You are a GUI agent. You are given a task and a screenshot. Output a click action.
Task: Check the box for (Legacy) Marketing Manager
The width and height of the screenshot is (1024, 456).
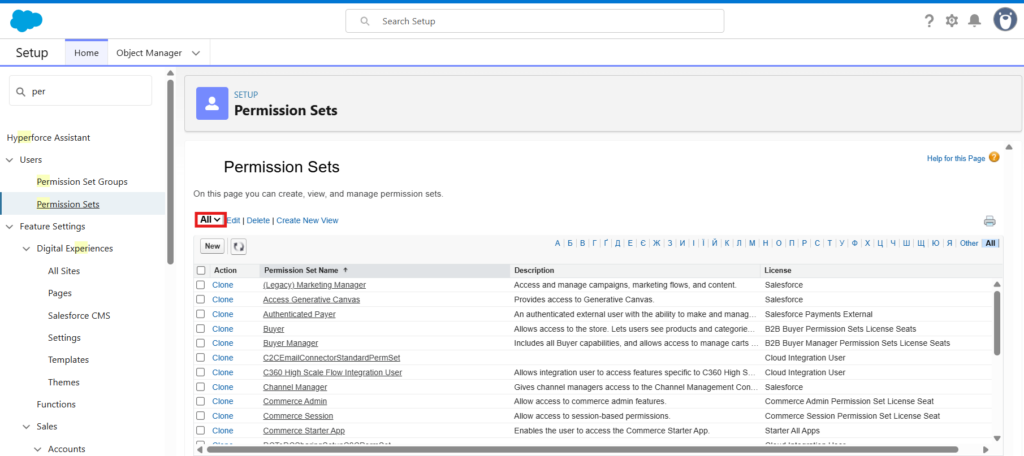pos(201,285)
